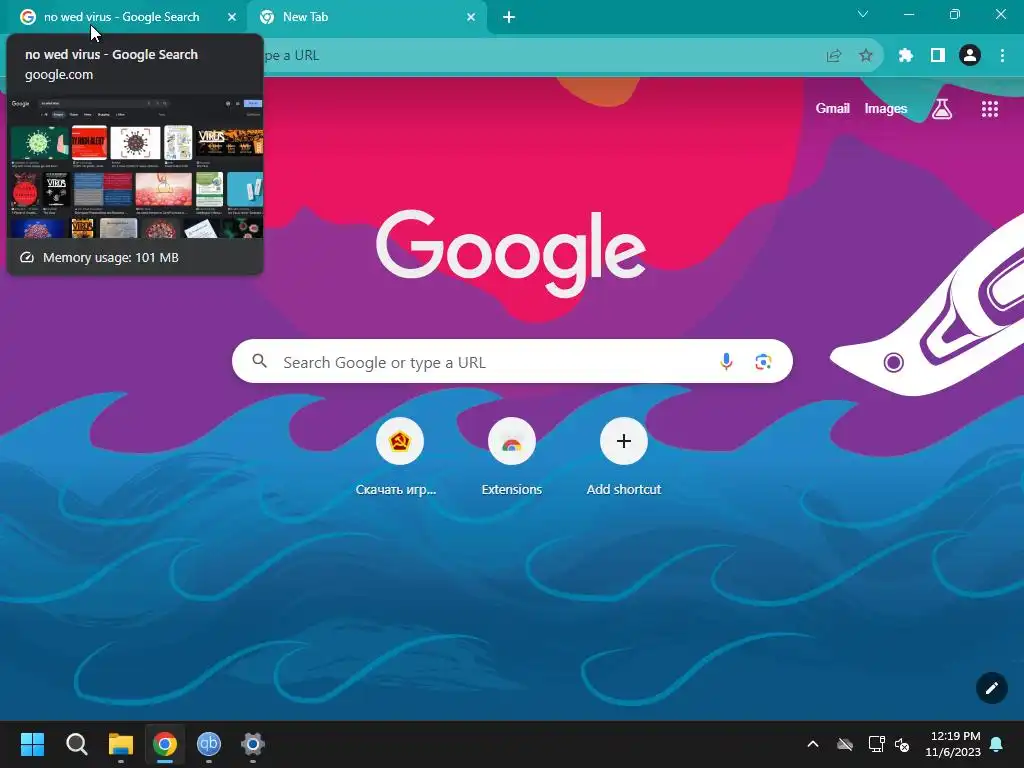Open Settings gear from taskbar
This screenshot has width=1024, height=768.
click(x=253, y=744)
